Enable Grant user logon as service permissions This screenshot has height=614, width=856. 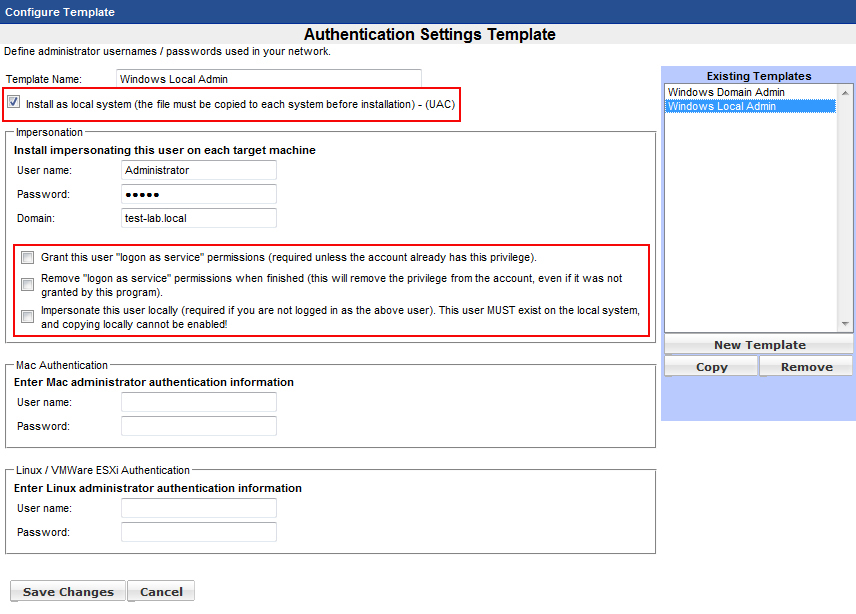pyautogui.click(x=28, y=258)
